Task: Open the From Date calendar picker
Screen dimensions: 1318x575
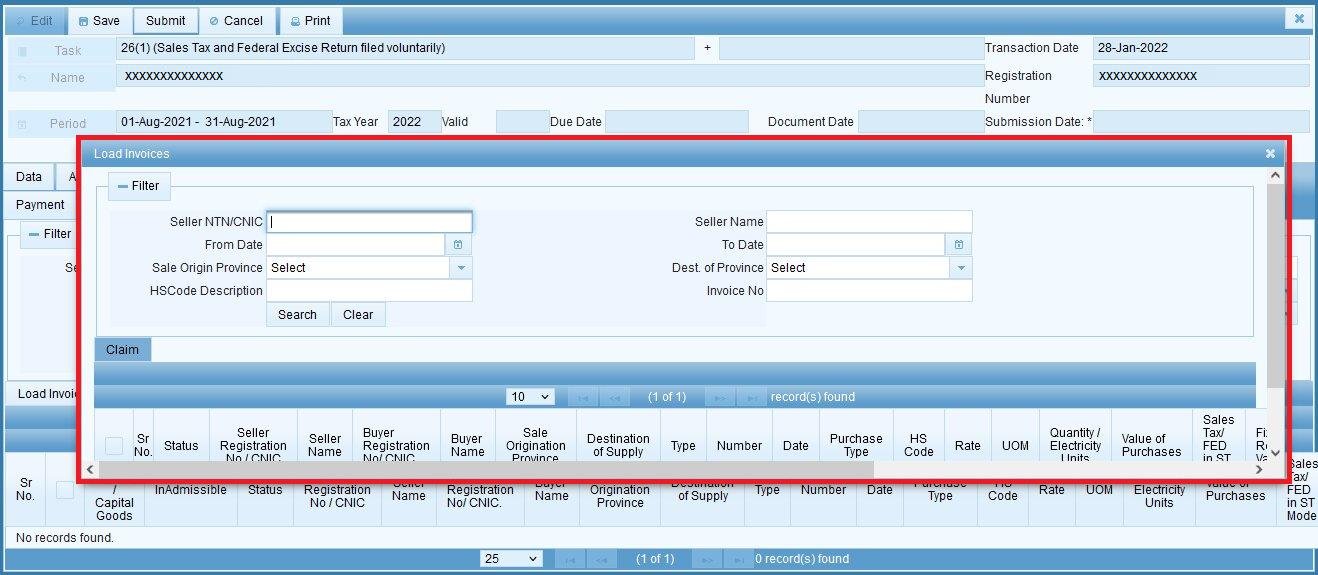Action: click(458, 245)
